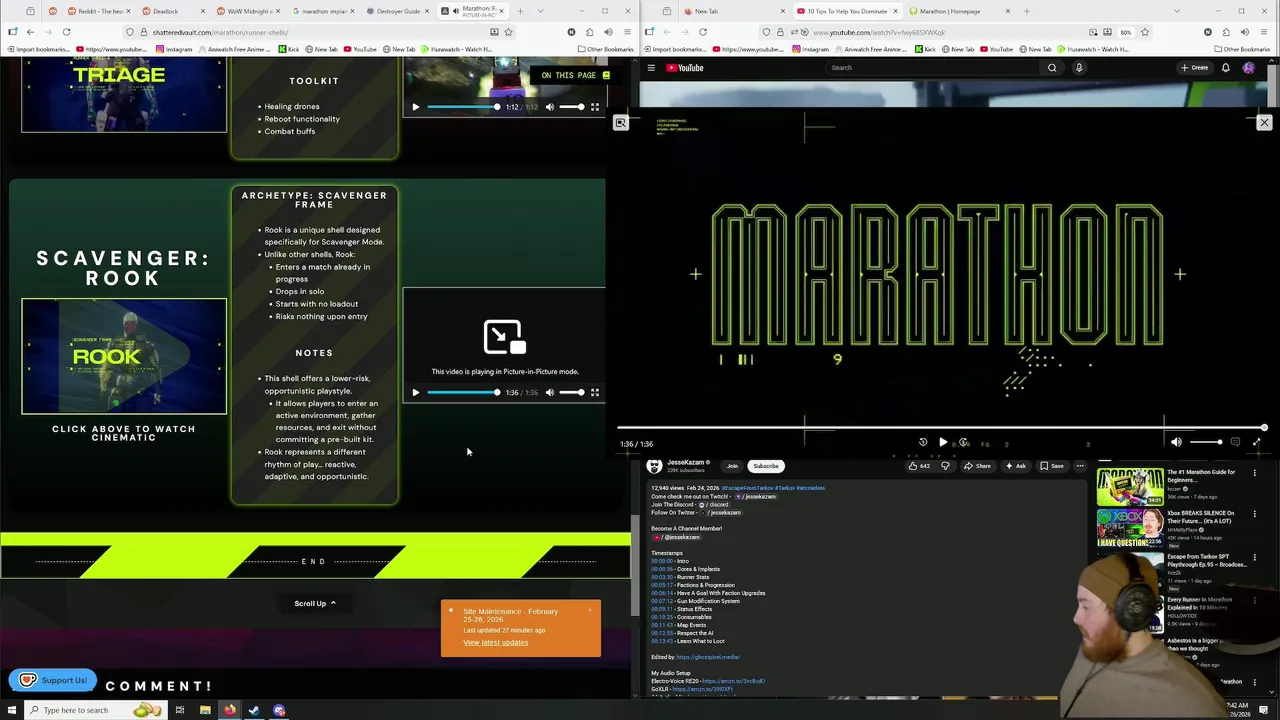This screenshot has width=1280, height=720.
Task: Open left browser hamburger menu
Action: pyautogui.click(x=627, y=32)
